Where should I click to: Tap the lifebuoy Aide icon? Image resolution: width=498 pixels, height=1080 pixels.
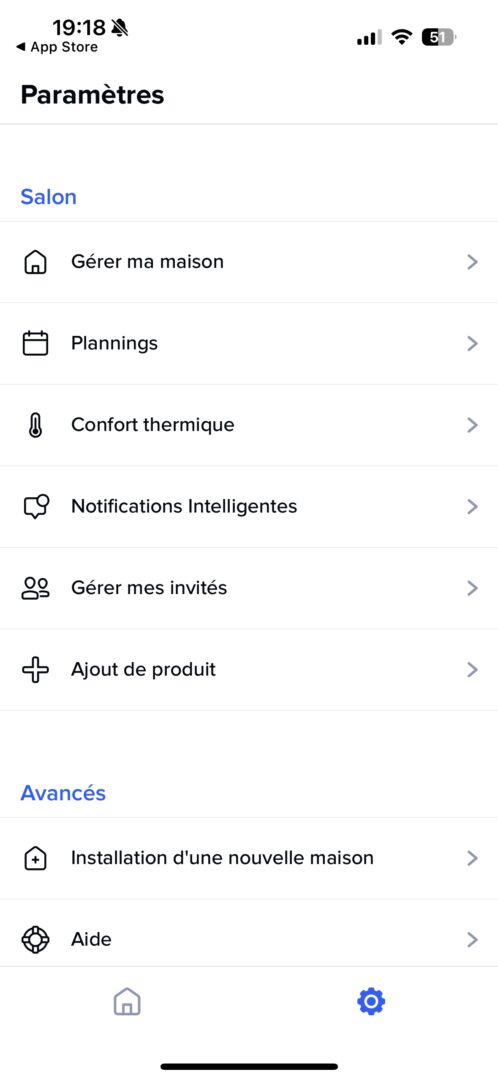[x=35, y=939]
